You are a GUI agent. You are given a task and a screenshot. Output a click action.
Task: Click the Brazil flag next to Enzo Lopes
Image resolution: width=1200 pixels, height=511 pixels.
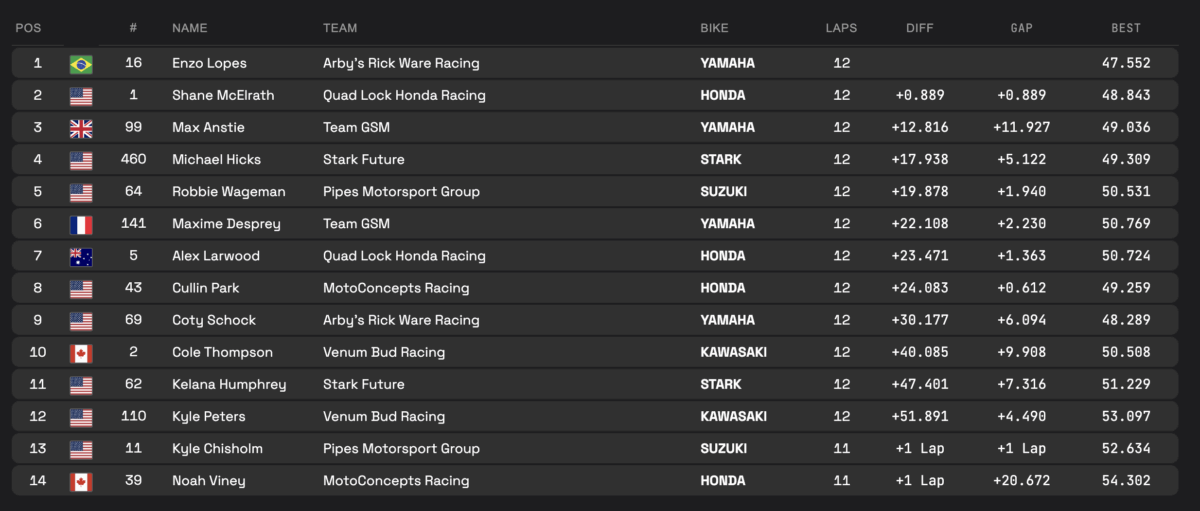pyautogui.click(x=81, y=64)
